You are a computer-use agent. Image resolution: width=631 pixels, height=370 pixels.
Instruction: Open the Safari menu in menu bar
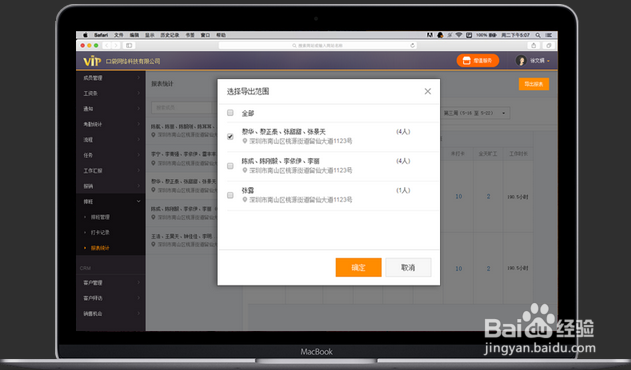pyautogui.click(x=101, y=35)
